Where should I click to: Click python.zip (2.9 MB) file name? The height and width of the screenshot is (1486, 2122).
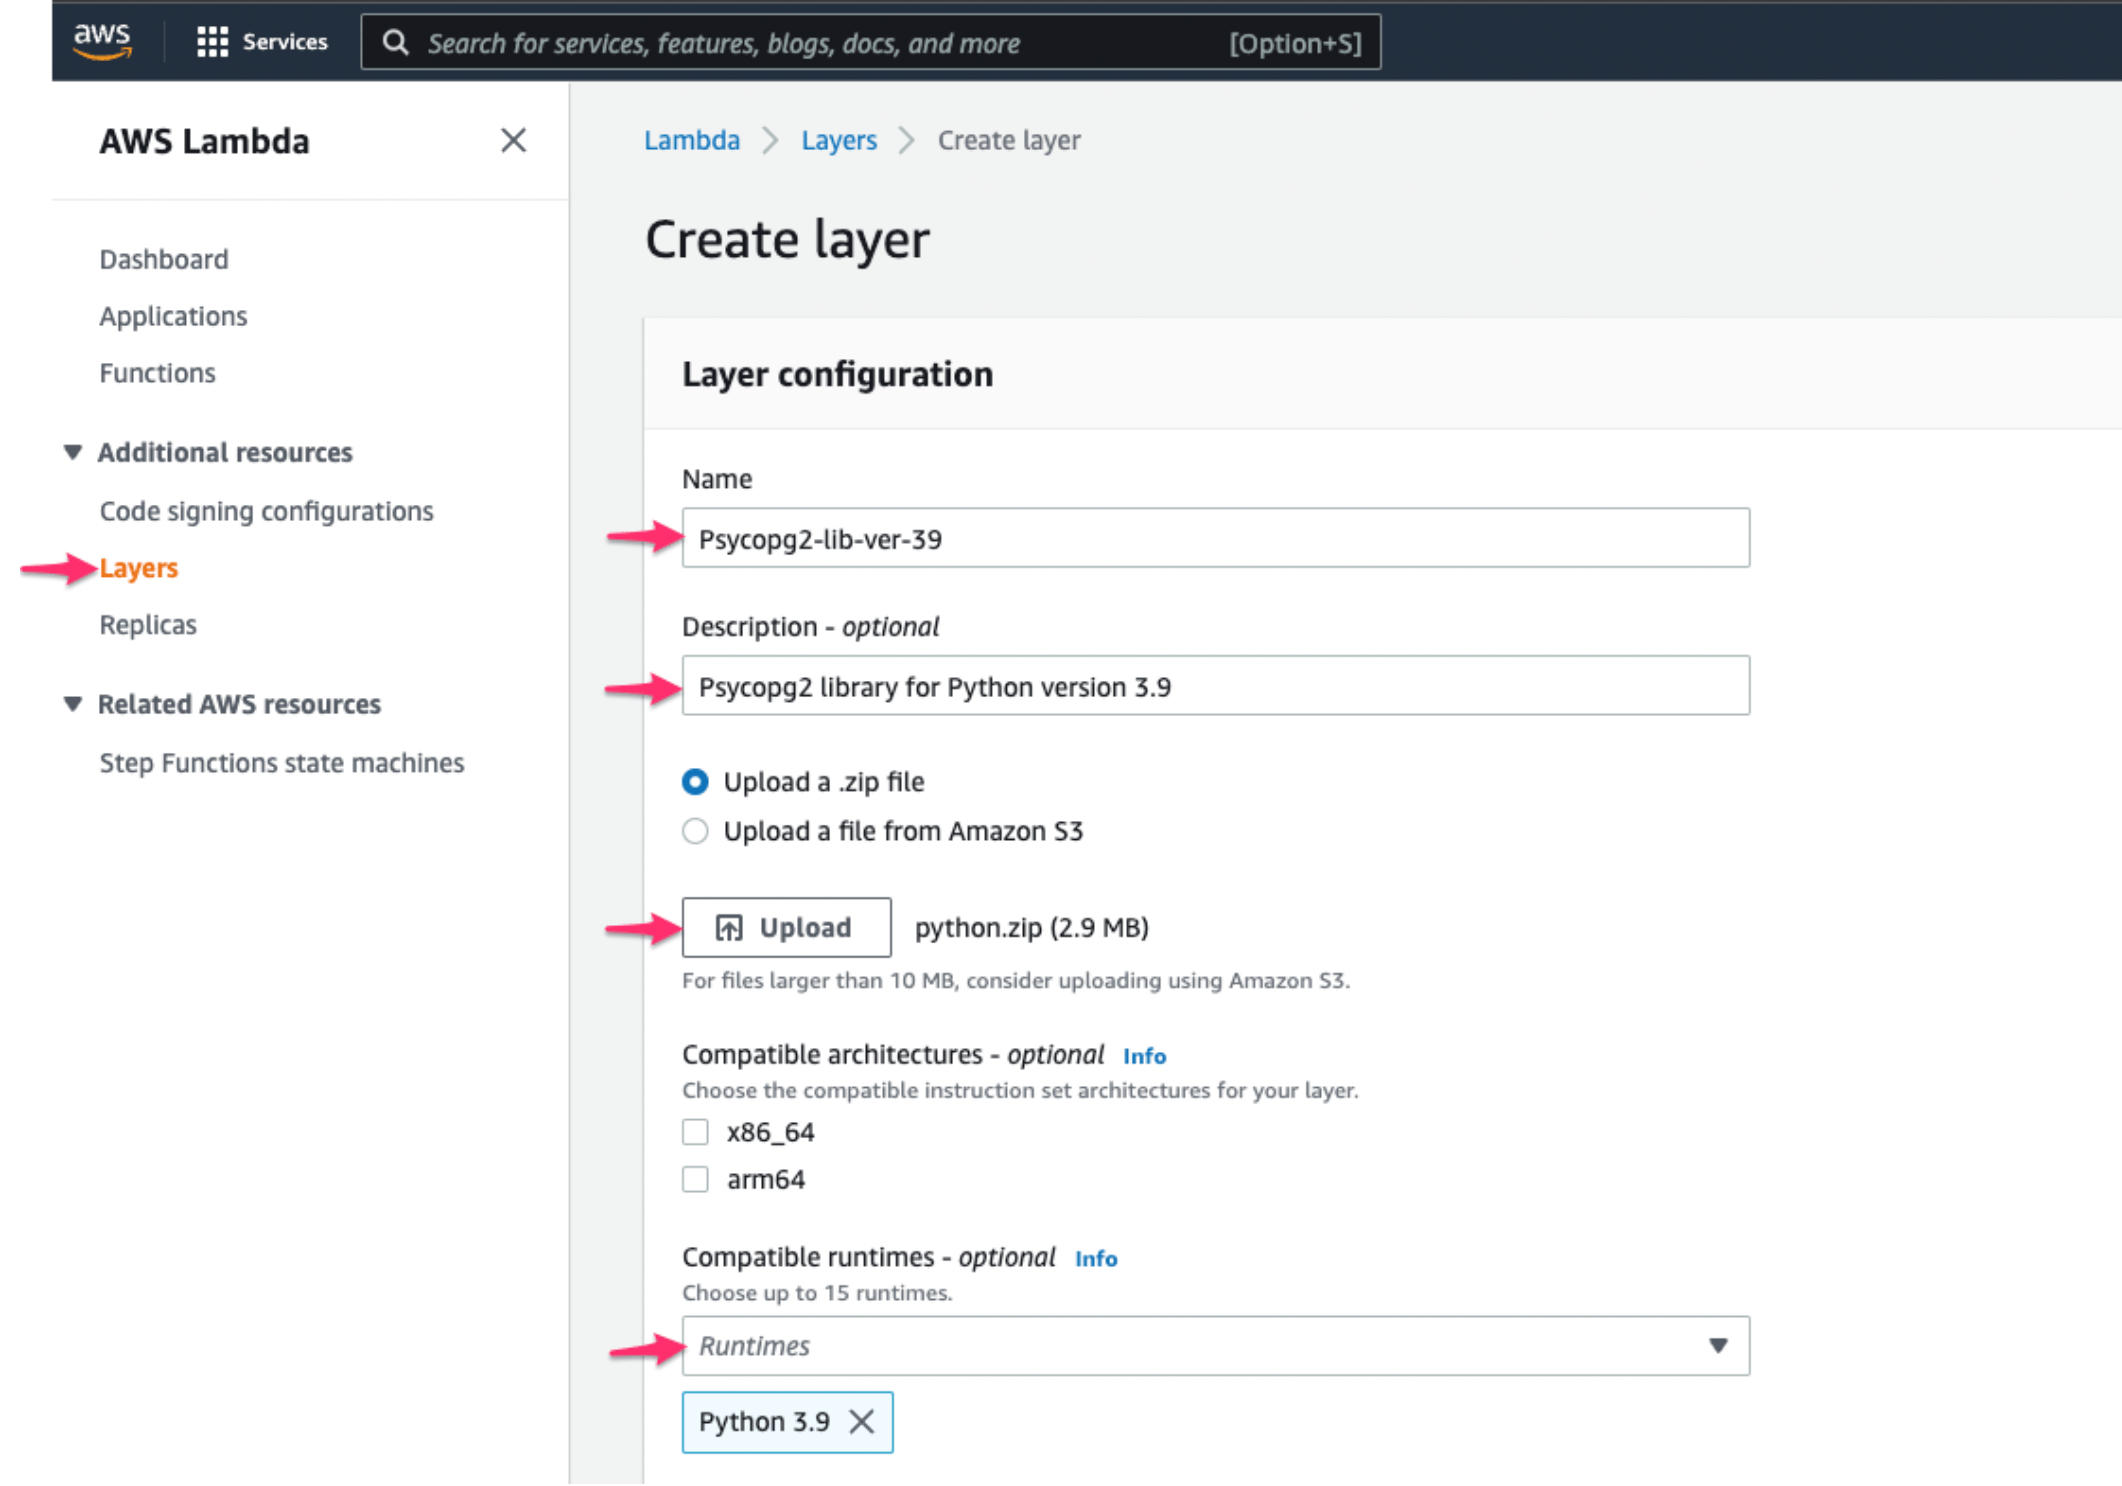1032,927
